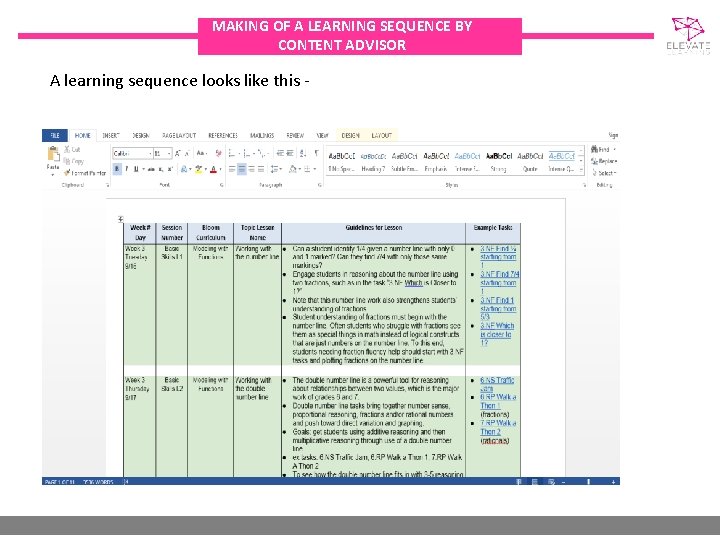This screenshot has height=540, width=720.
Task: Open the Font dialog launcher
Action: click(222, 185)
